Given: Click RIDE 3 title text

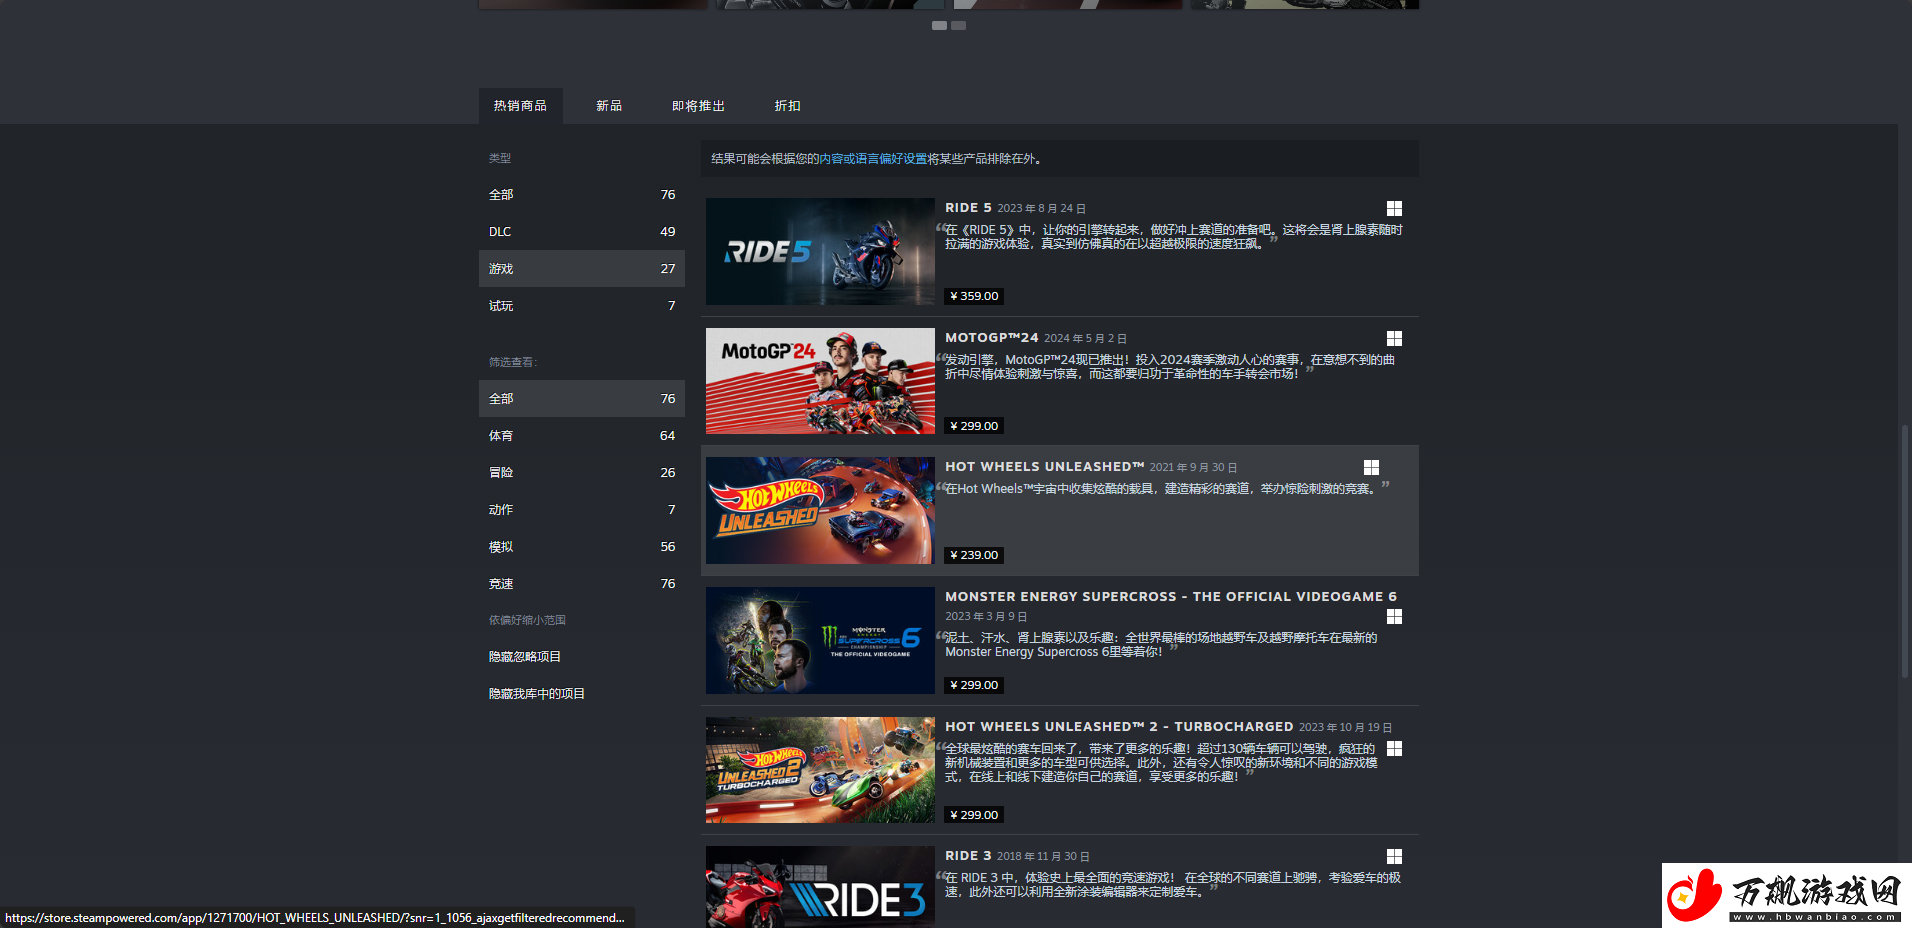Looking at the screenshot, I should 968,856.
